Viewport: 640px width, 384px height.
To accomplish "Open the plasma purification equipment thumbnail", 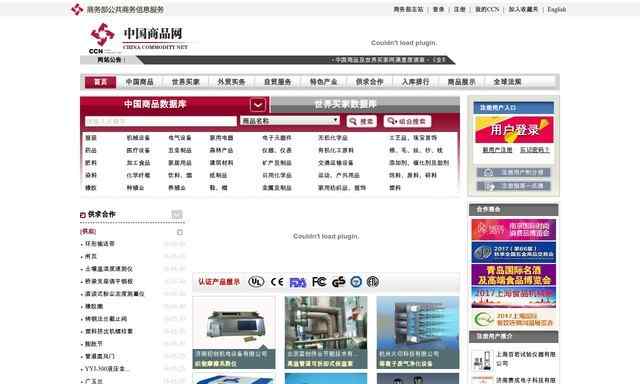I will click(418, 332).
